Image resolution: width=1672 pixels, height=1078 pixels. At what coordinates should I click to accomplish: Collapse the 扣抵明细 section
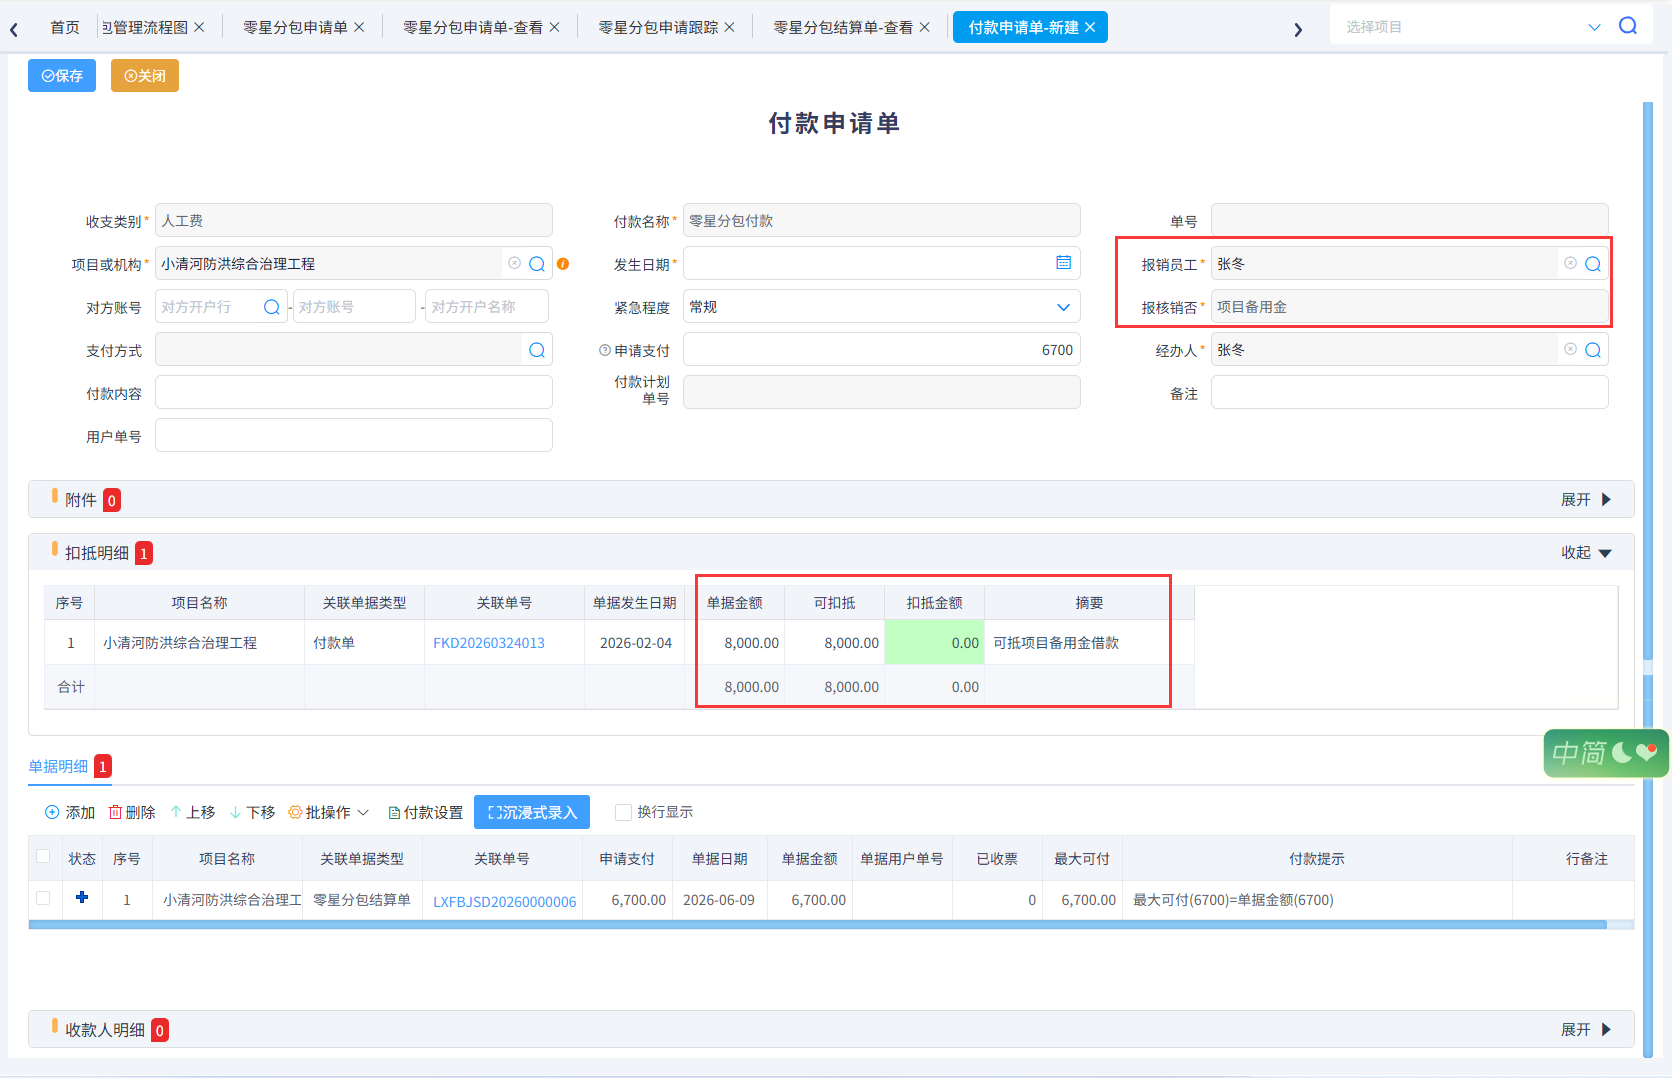tap(1586, 552)
